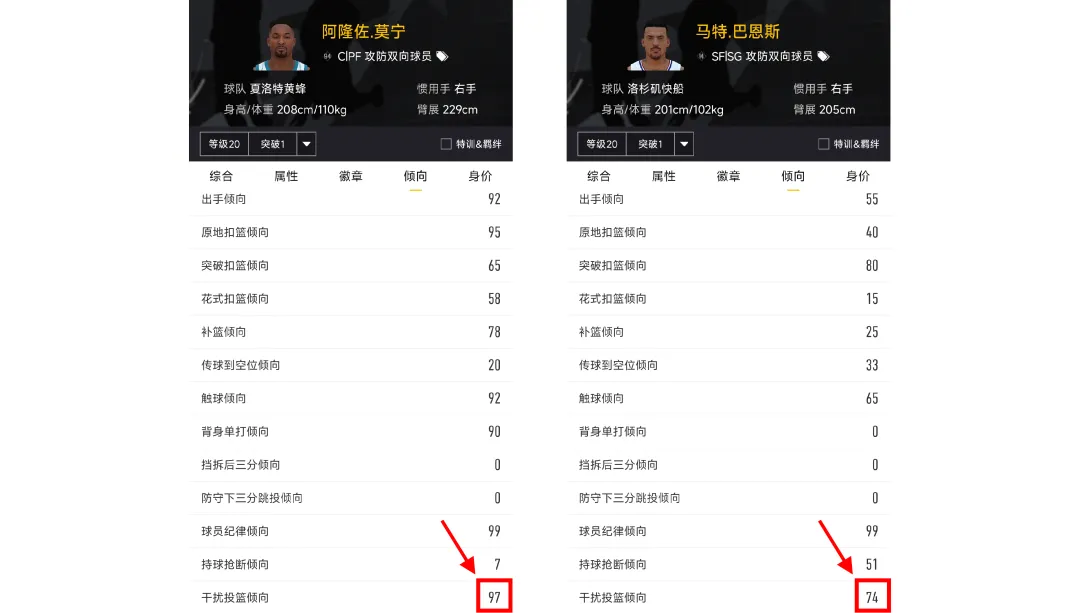Open 身价 tab on right card
1080x613 pixels.
pos(858,176)
